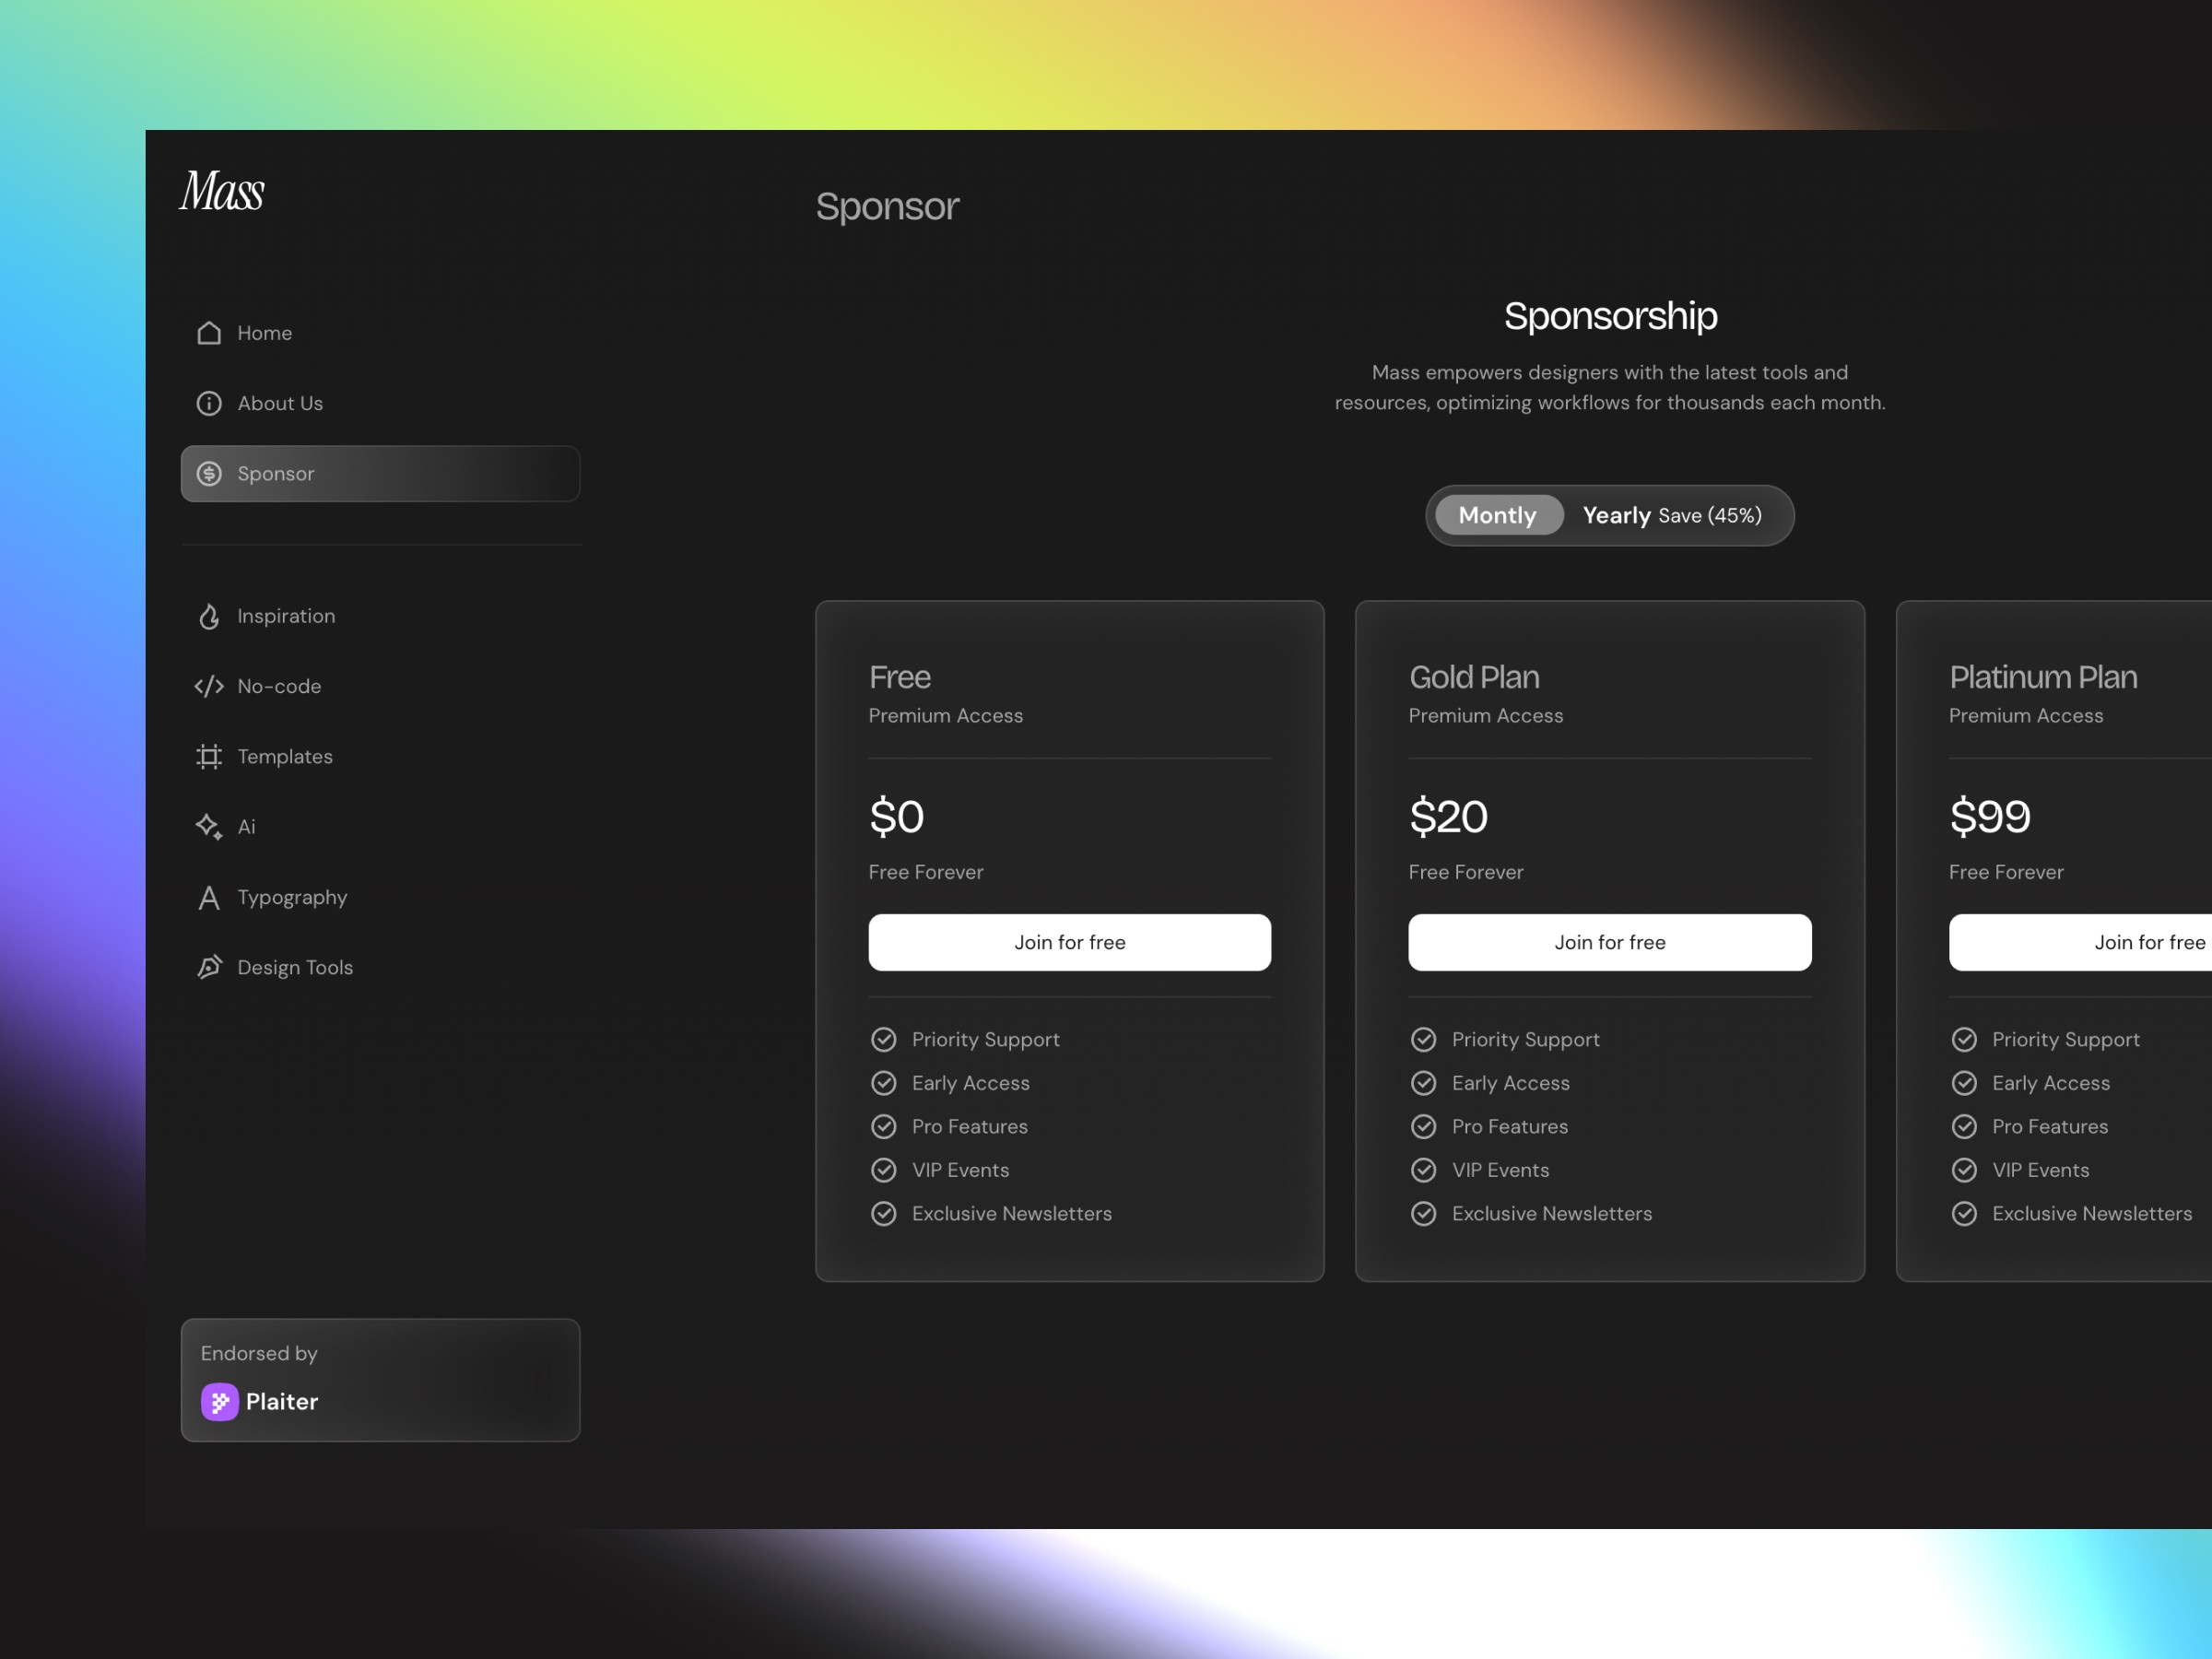
Task: Click the Mass logo
Action: point(222,190)
